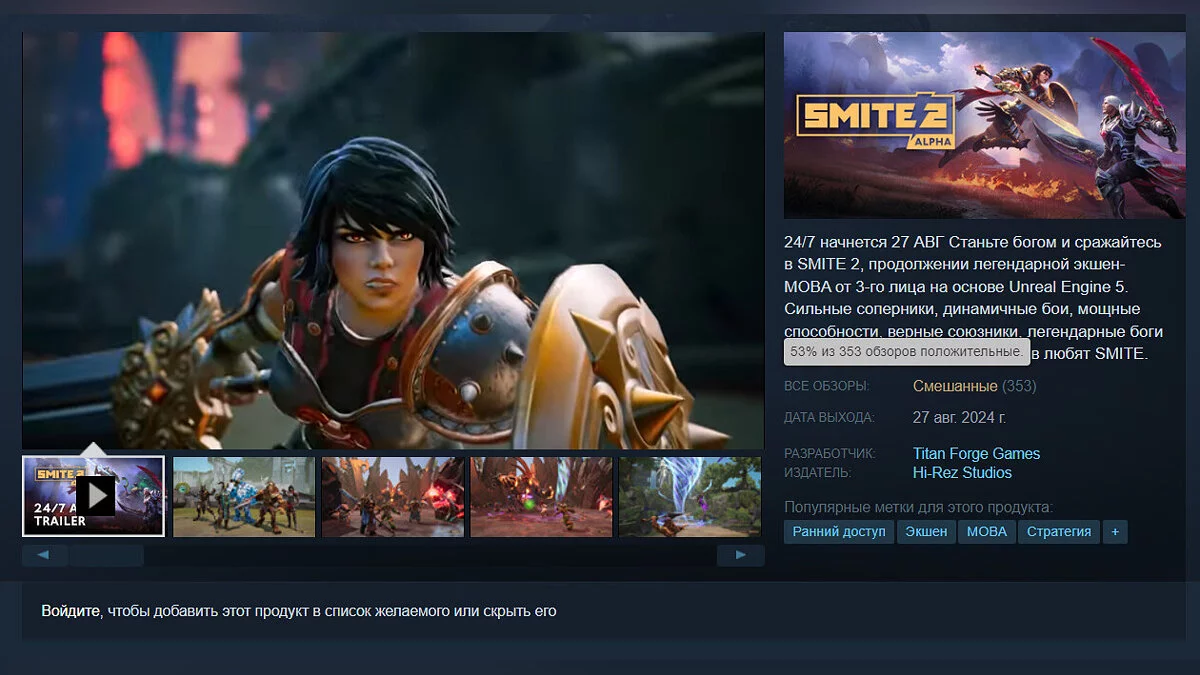This screenshot has width=1200, height=675.
Task: Open the SMITE 2 Alpha header image
Action: [x=984, y=125]
